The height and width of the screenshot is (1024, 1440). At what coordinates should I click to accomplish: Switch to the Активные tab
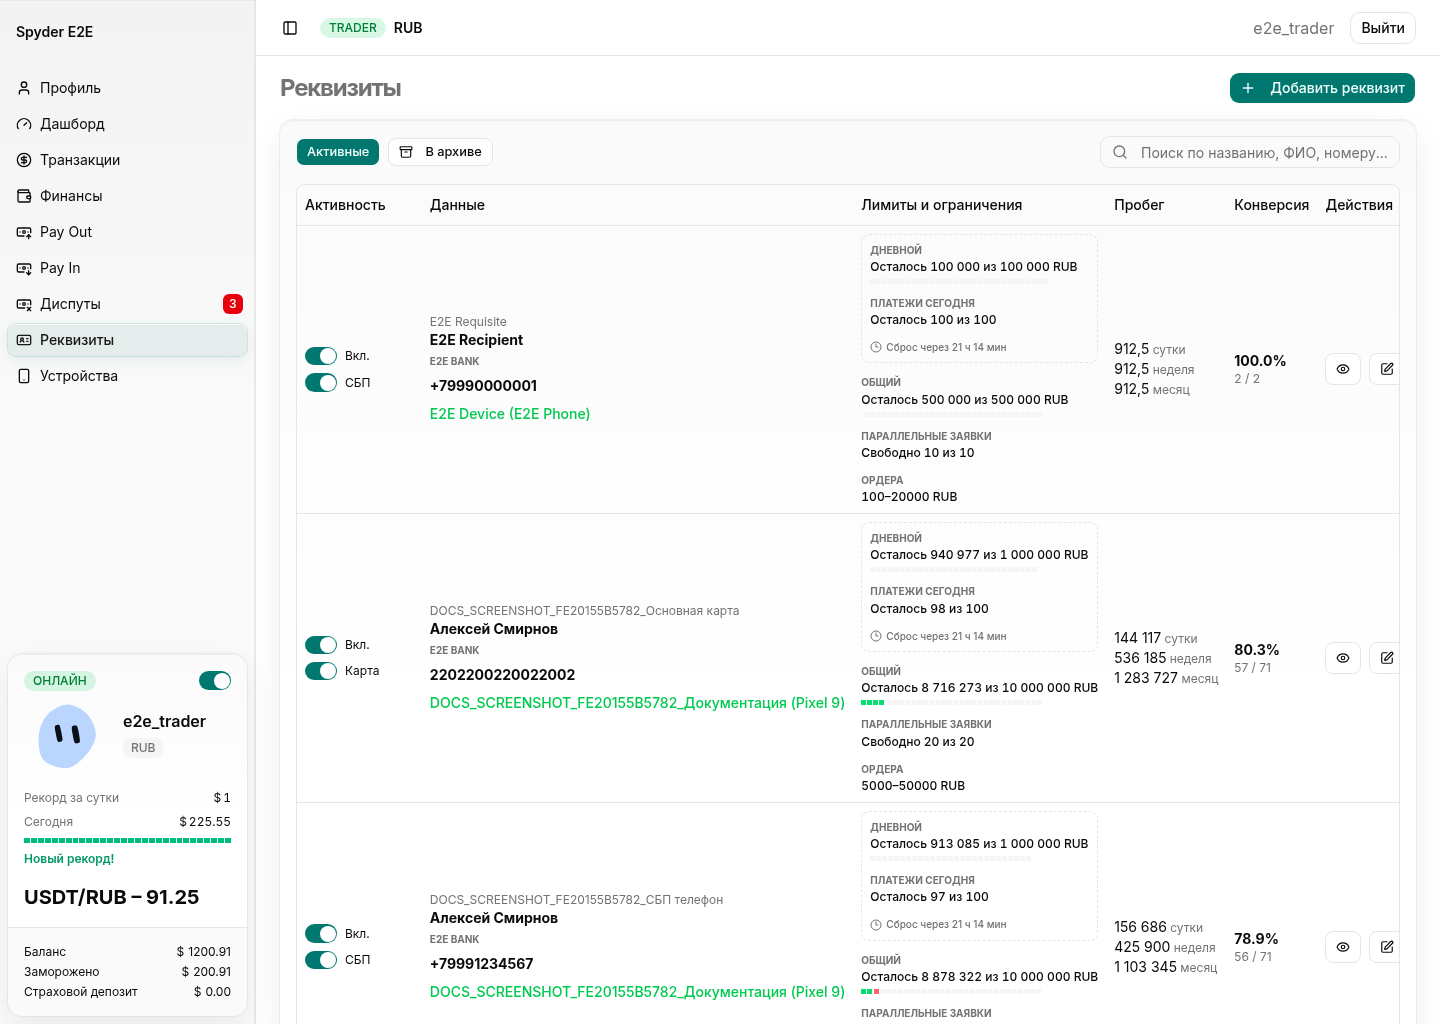[x=338, y=152]
